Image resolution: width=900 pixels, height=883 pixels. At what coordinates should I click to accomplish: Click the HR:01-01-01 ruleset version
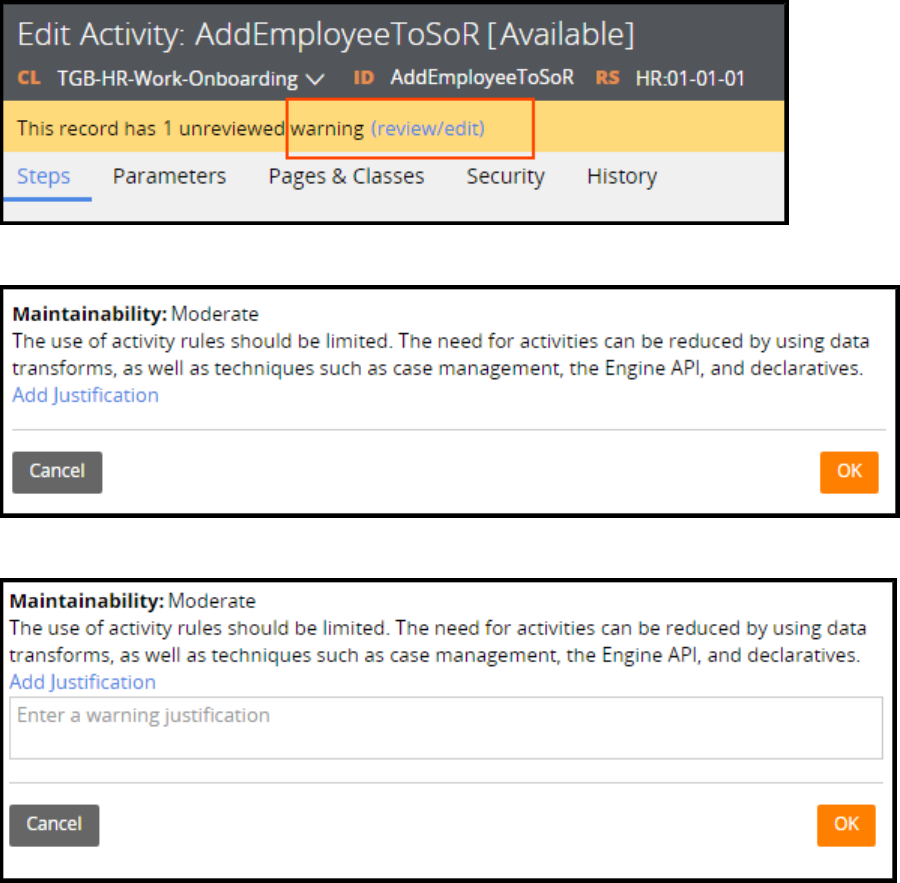point(690,78)
